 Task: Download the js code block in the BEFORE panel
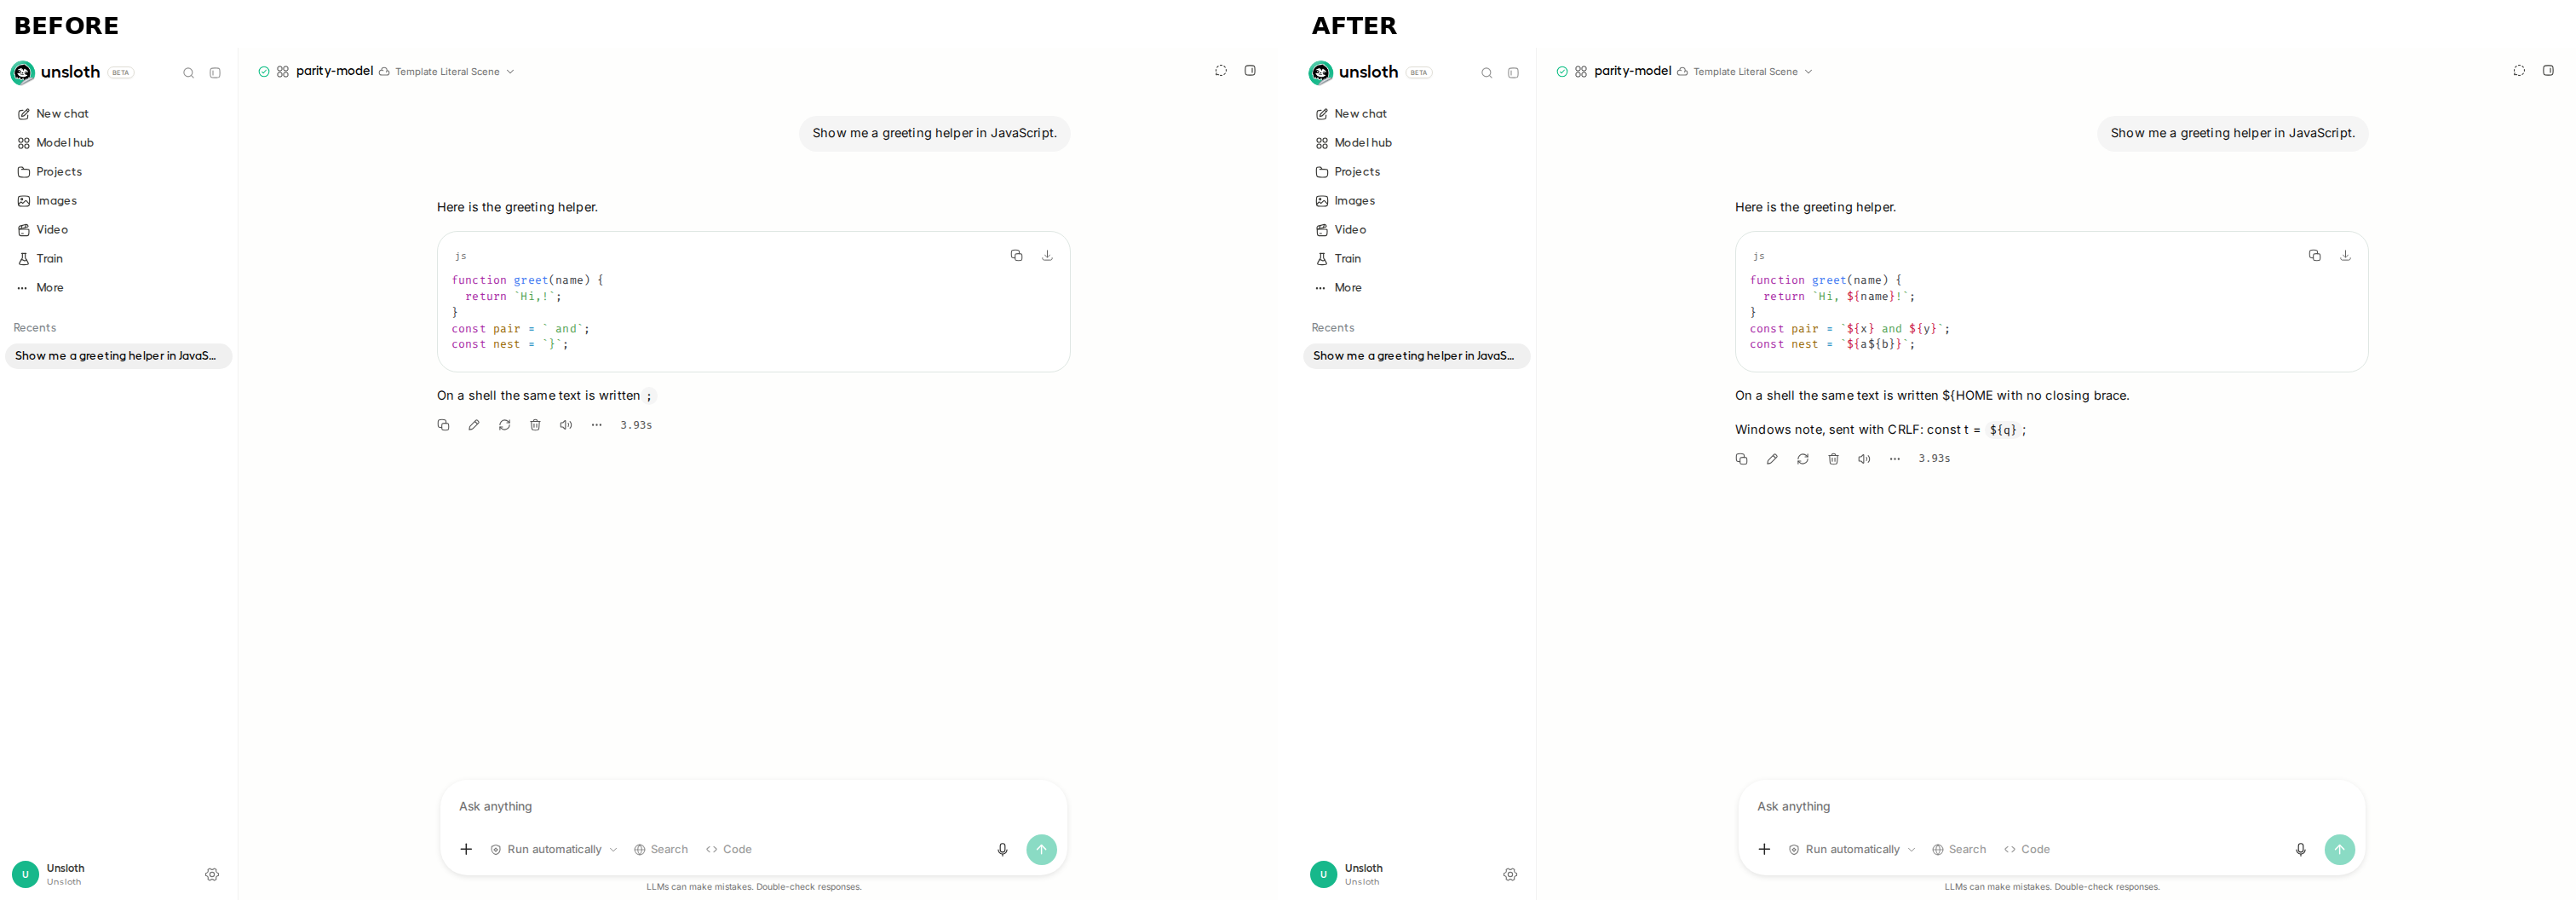(x=1047, y=256)
